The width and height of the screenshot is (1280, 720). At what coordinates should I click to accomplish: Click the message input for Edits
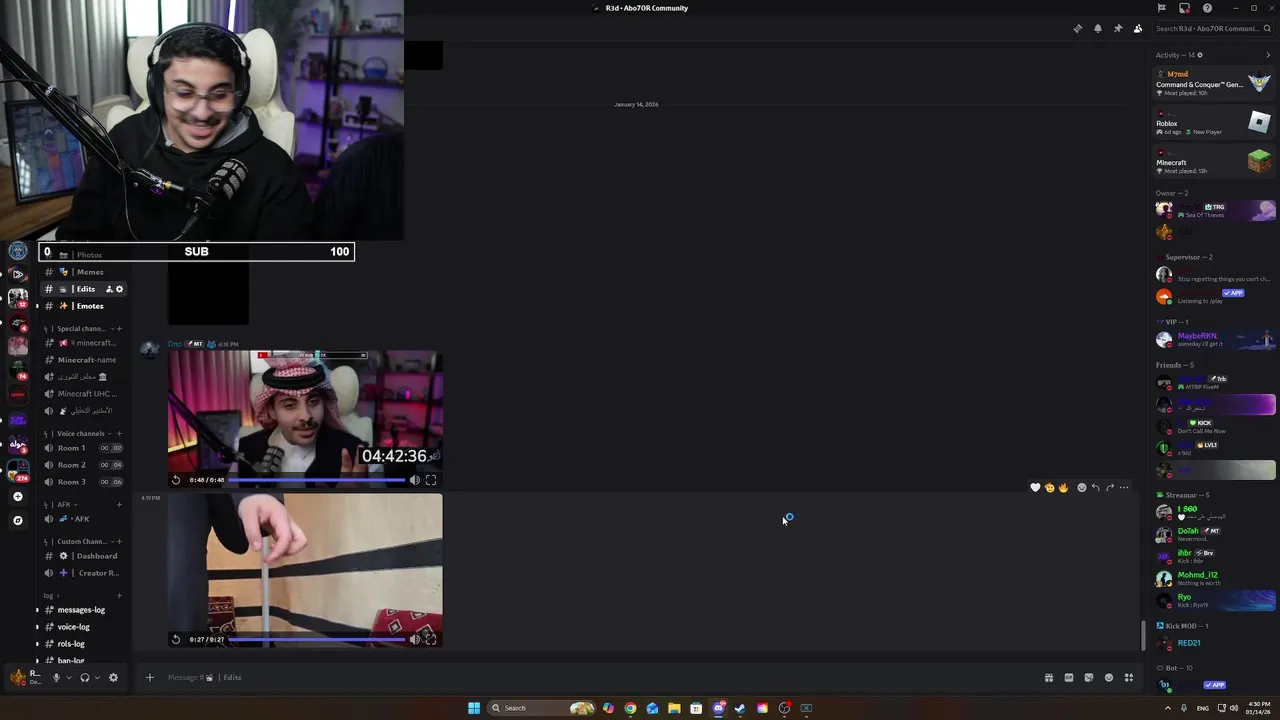coord(600,677)
